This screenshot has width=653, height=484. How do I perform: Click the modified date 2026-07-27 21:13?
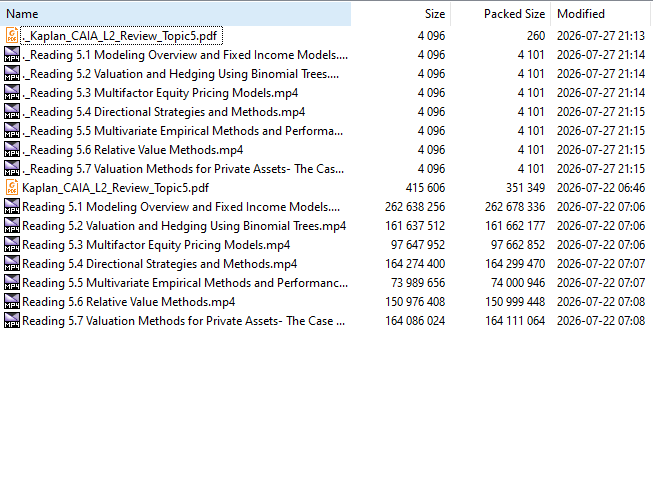601,36
